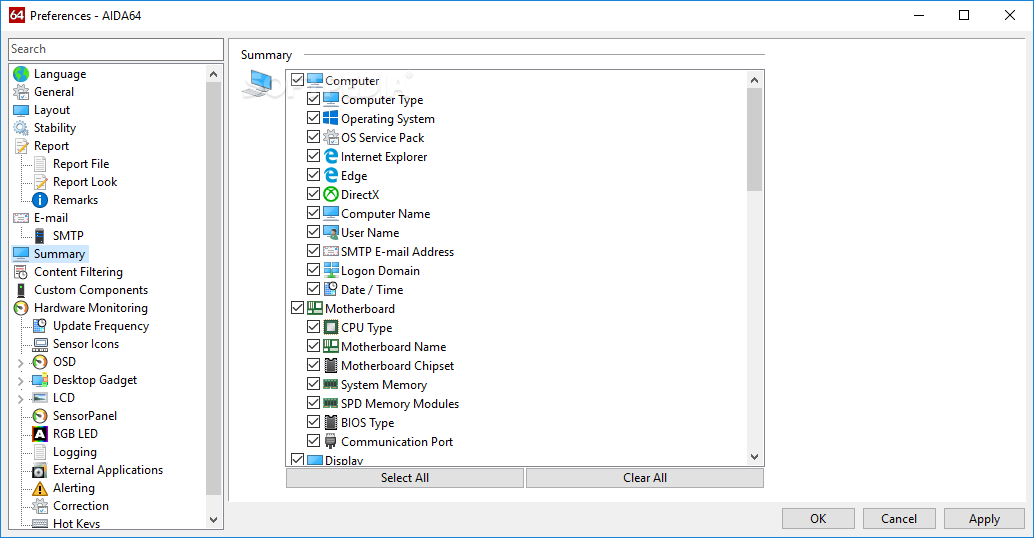The image size is (1034, 538).
Task: Select the Summary tree item
Action: tap(59, 254)
